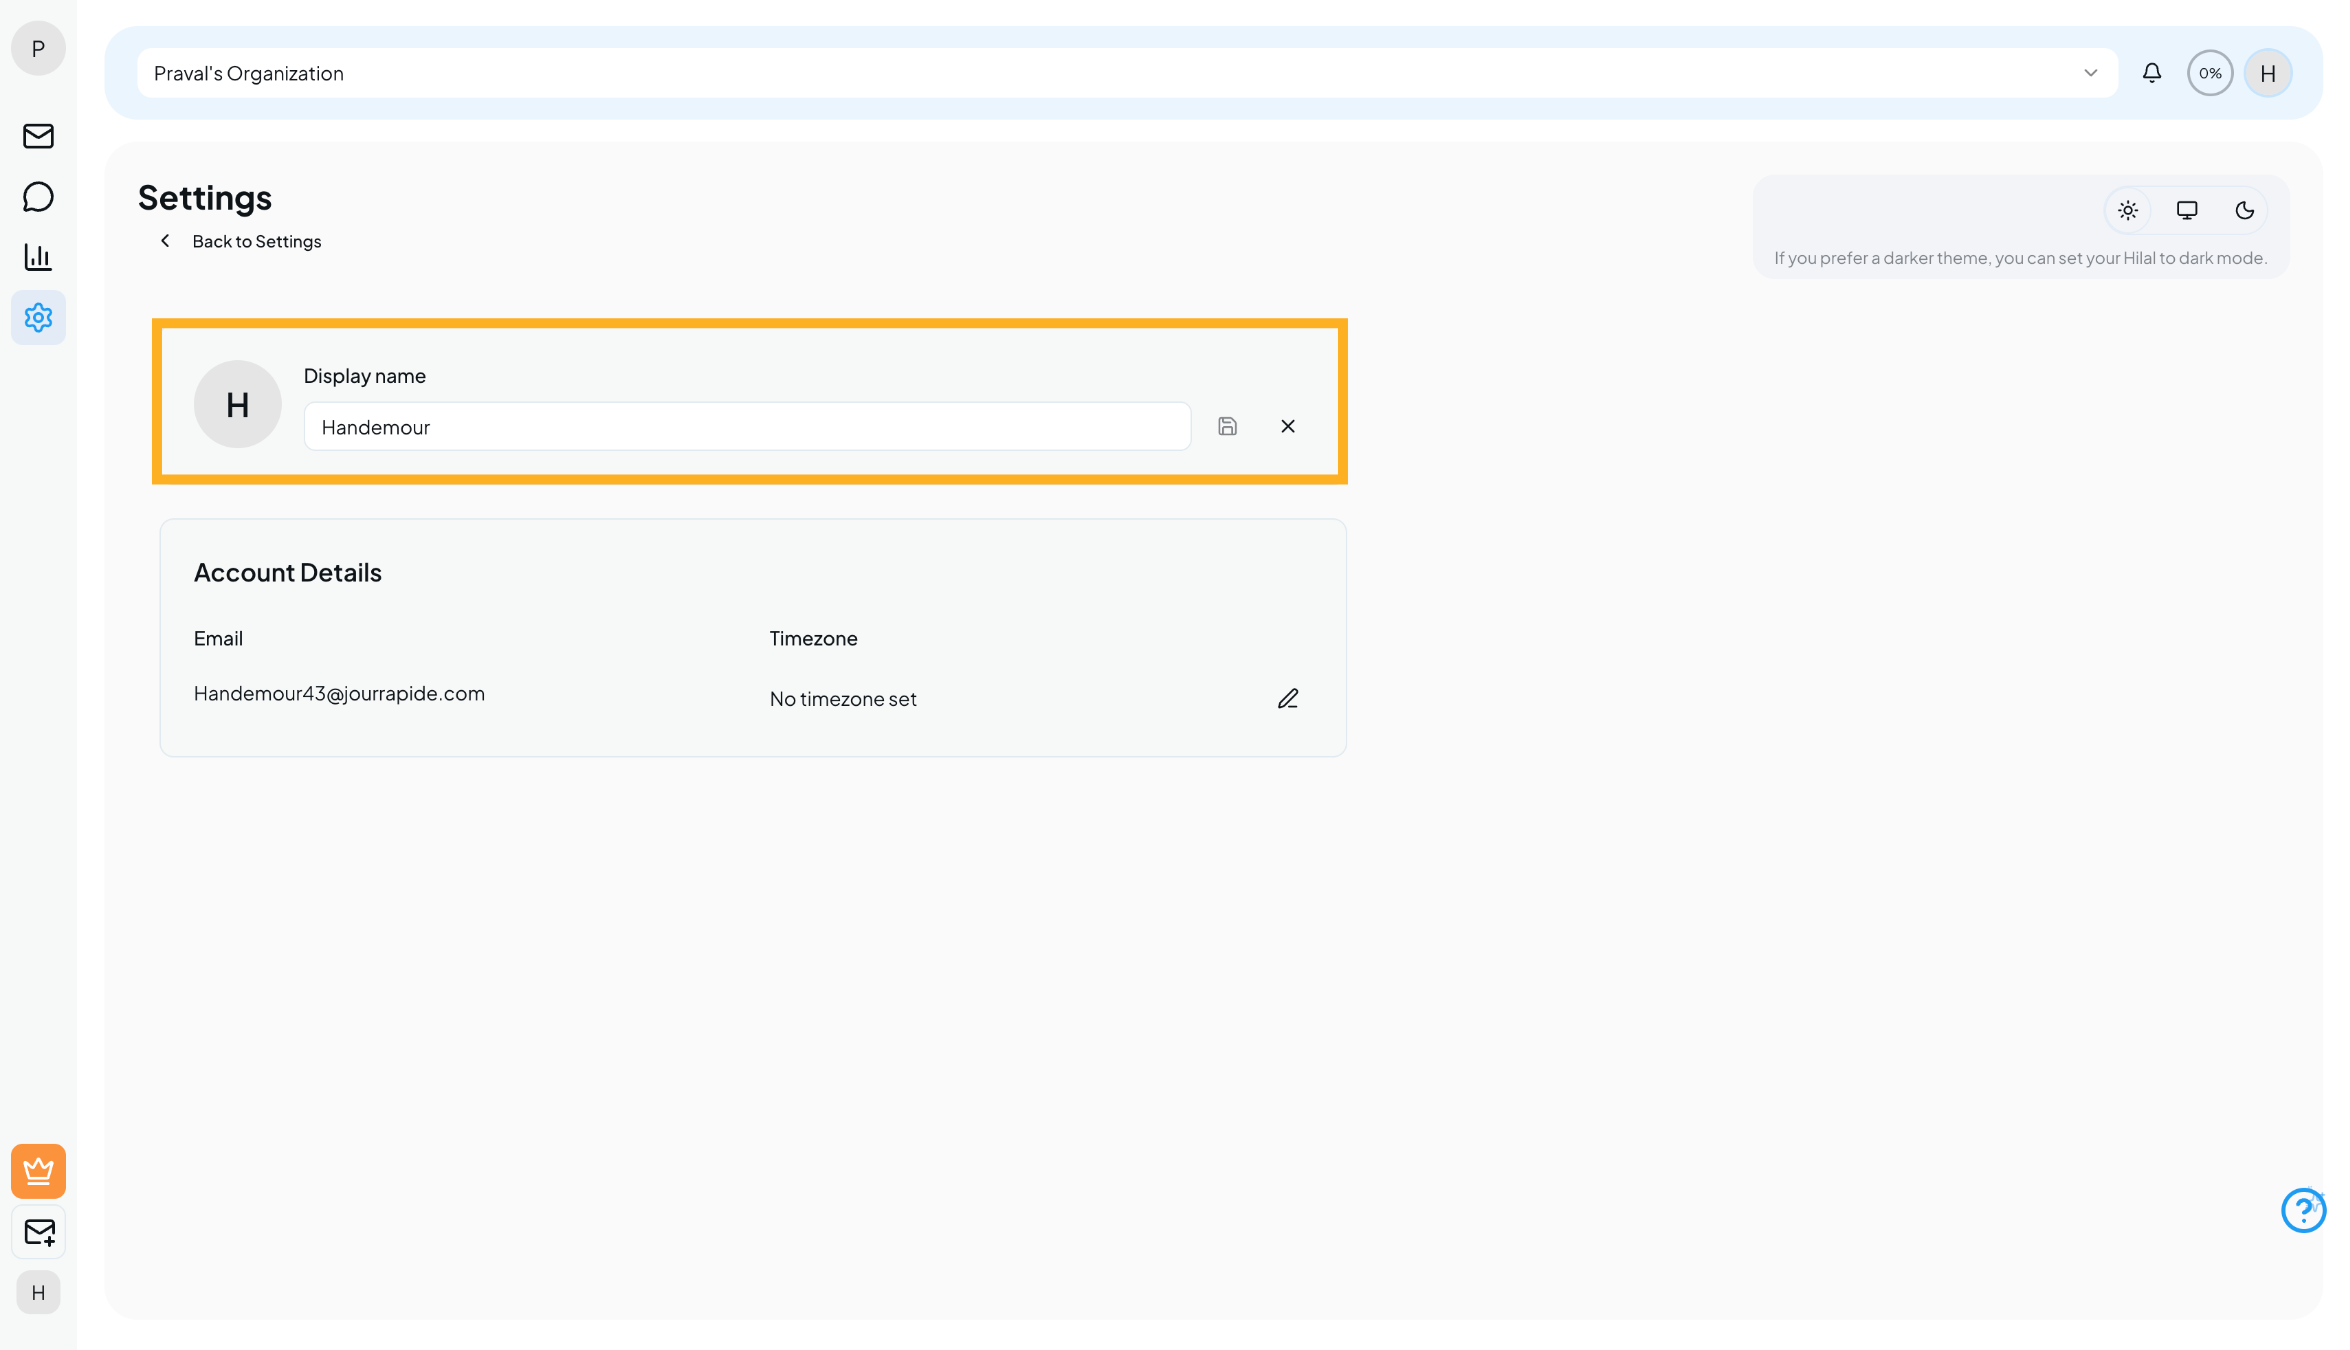Click the Display name input field

[747, 427]
